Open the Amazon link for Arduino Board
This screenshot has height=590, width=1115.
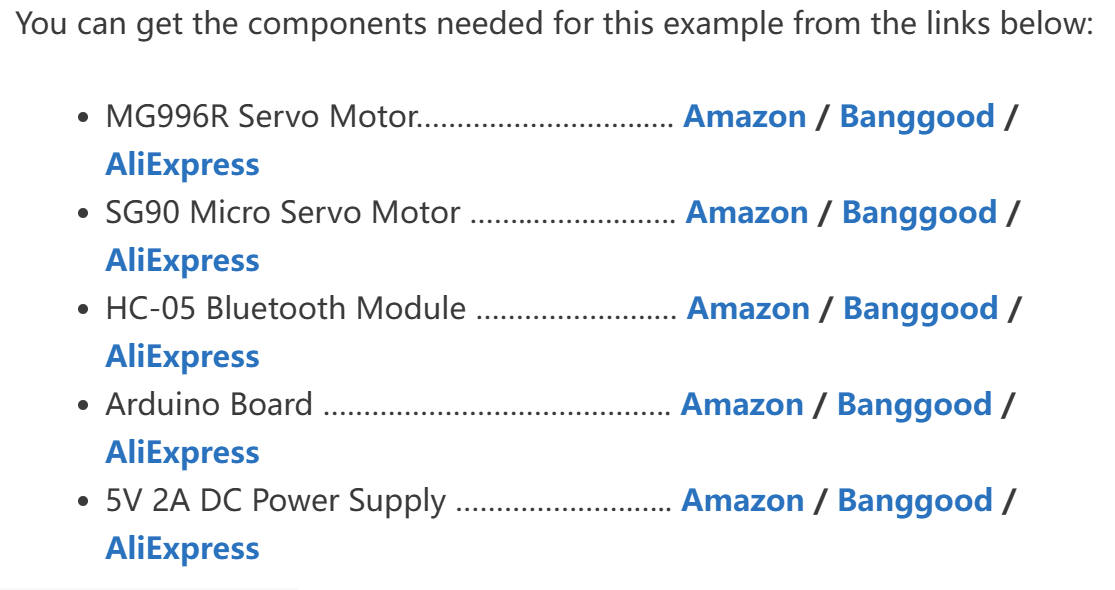[742, 404]
